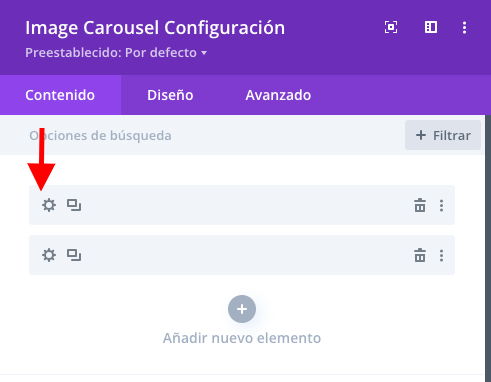Viewport: 491px width, 382px height.
Task: Open the Avanzado tab
Action: click(x=278, y=95)
